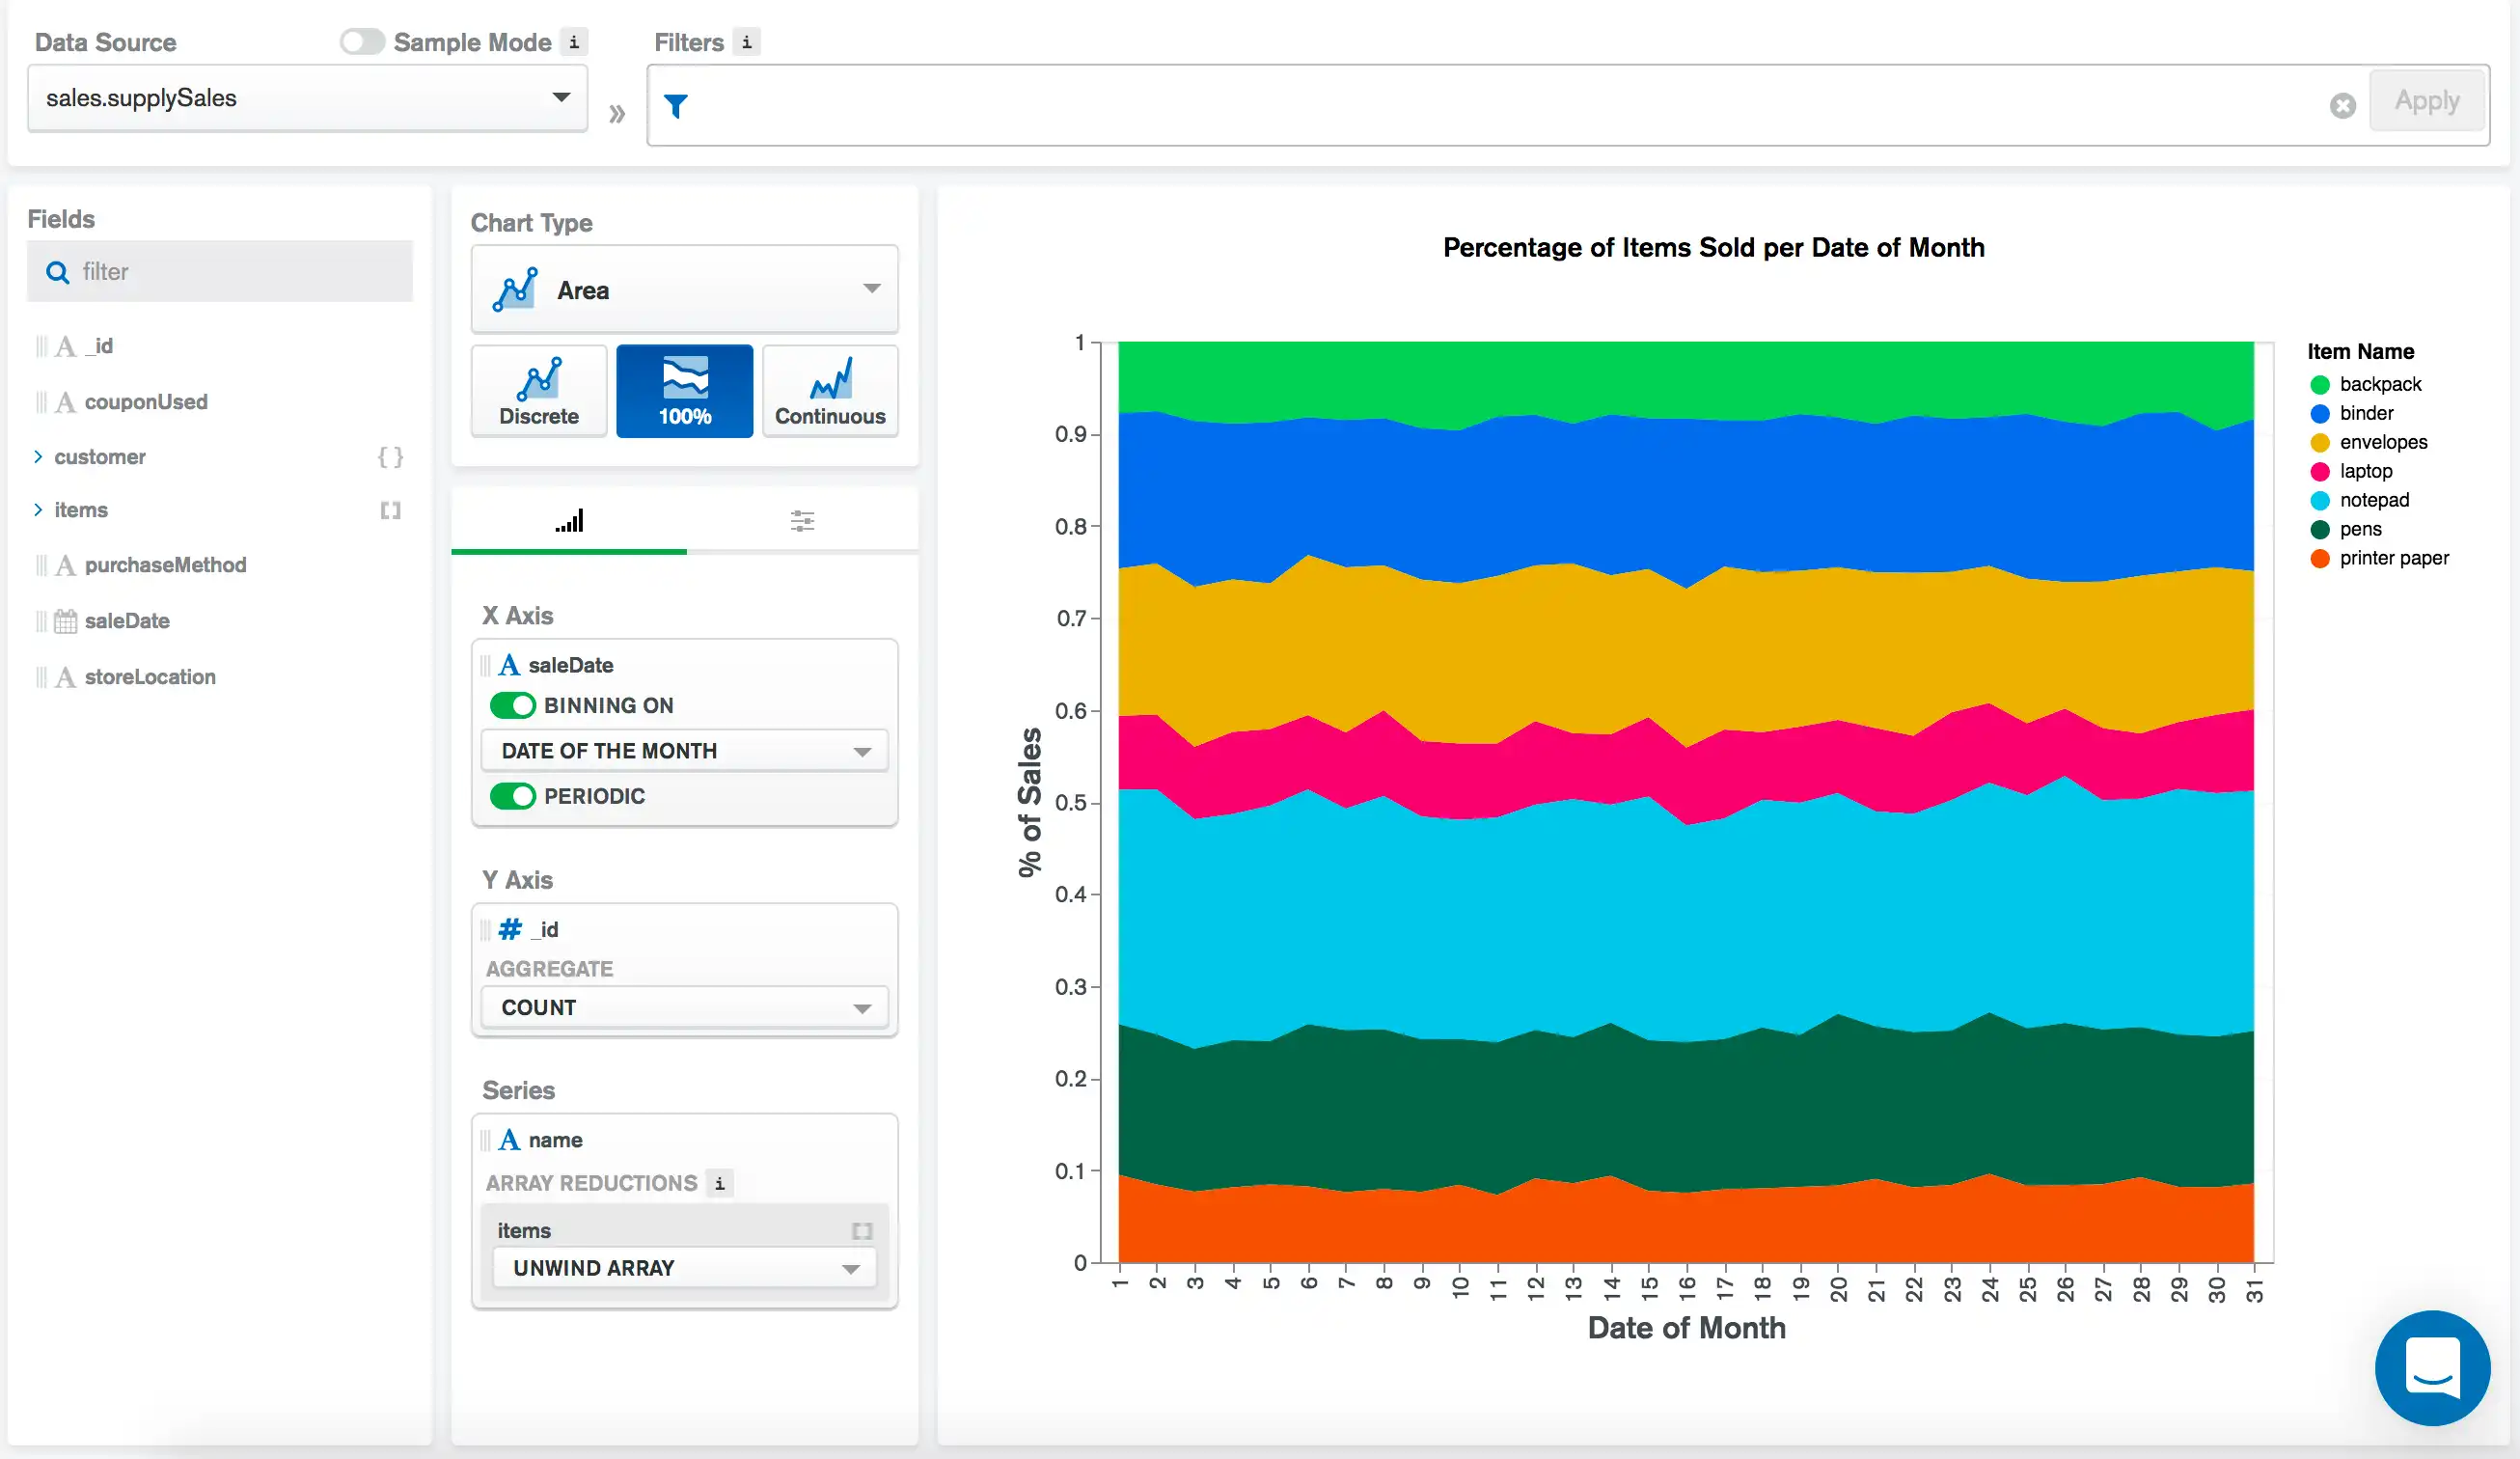
Task: Click the filter funnel icon
Action: point(676,105)
